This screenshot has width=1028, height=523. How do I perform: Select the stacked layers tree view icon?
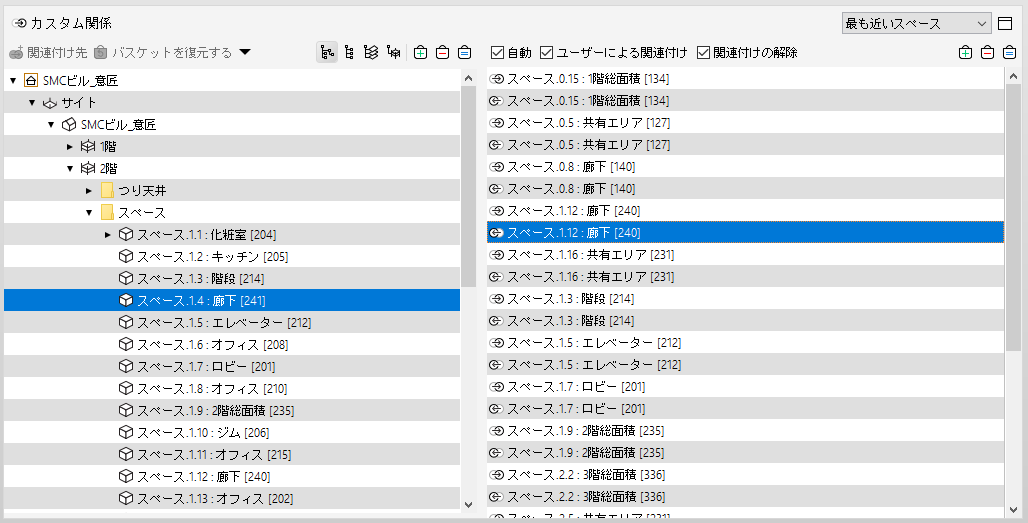[x=371, y=52]
